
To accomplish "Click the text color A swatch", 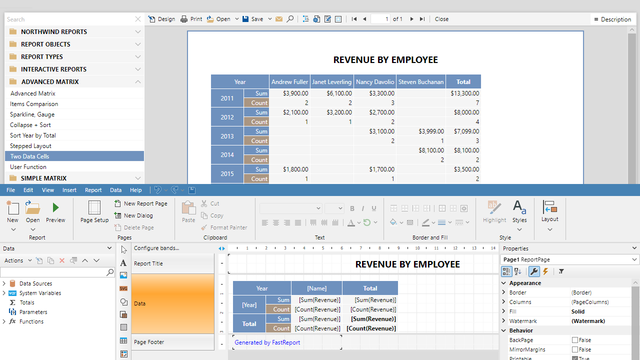I will (351, 222).
